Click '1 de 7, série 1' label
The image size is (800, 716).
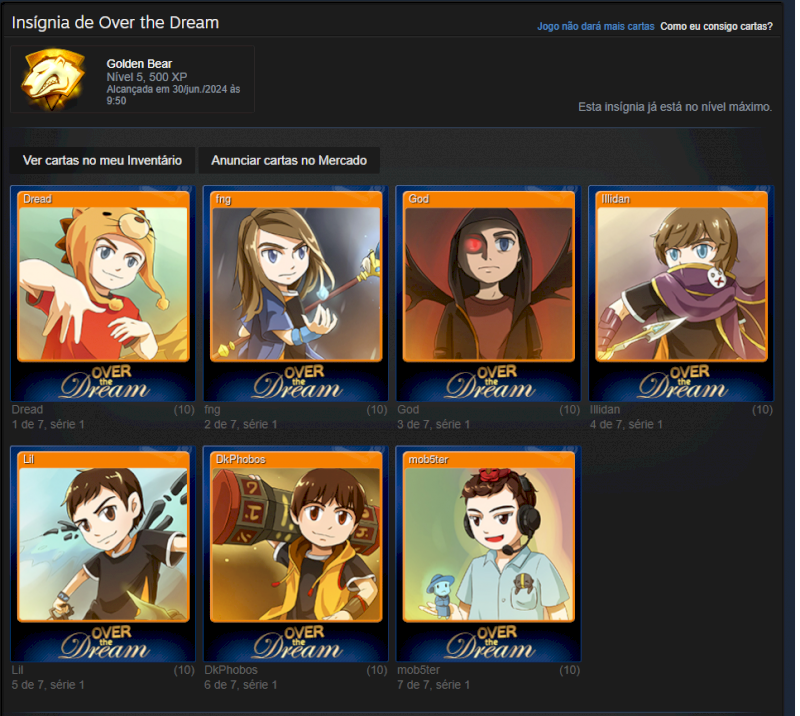[x=48, y=424]
